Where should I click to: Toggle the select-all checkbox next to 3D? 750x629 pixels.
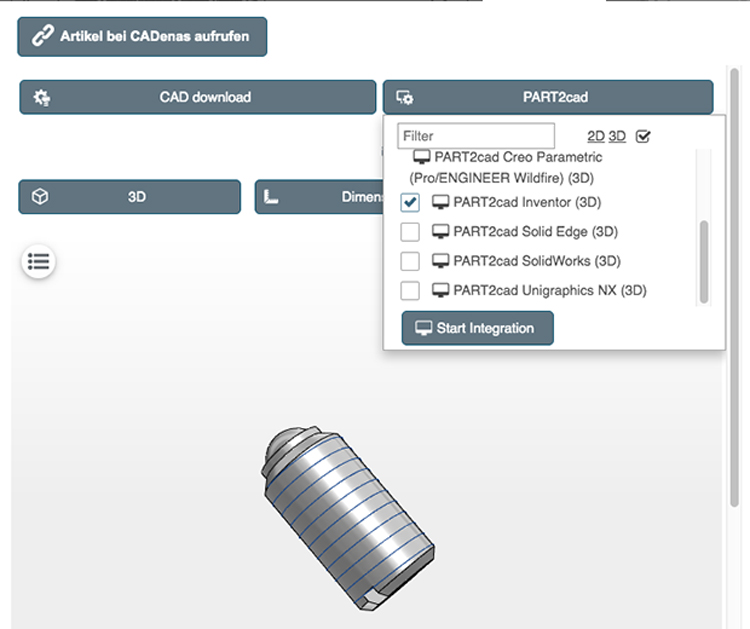(x=643, y=137)
